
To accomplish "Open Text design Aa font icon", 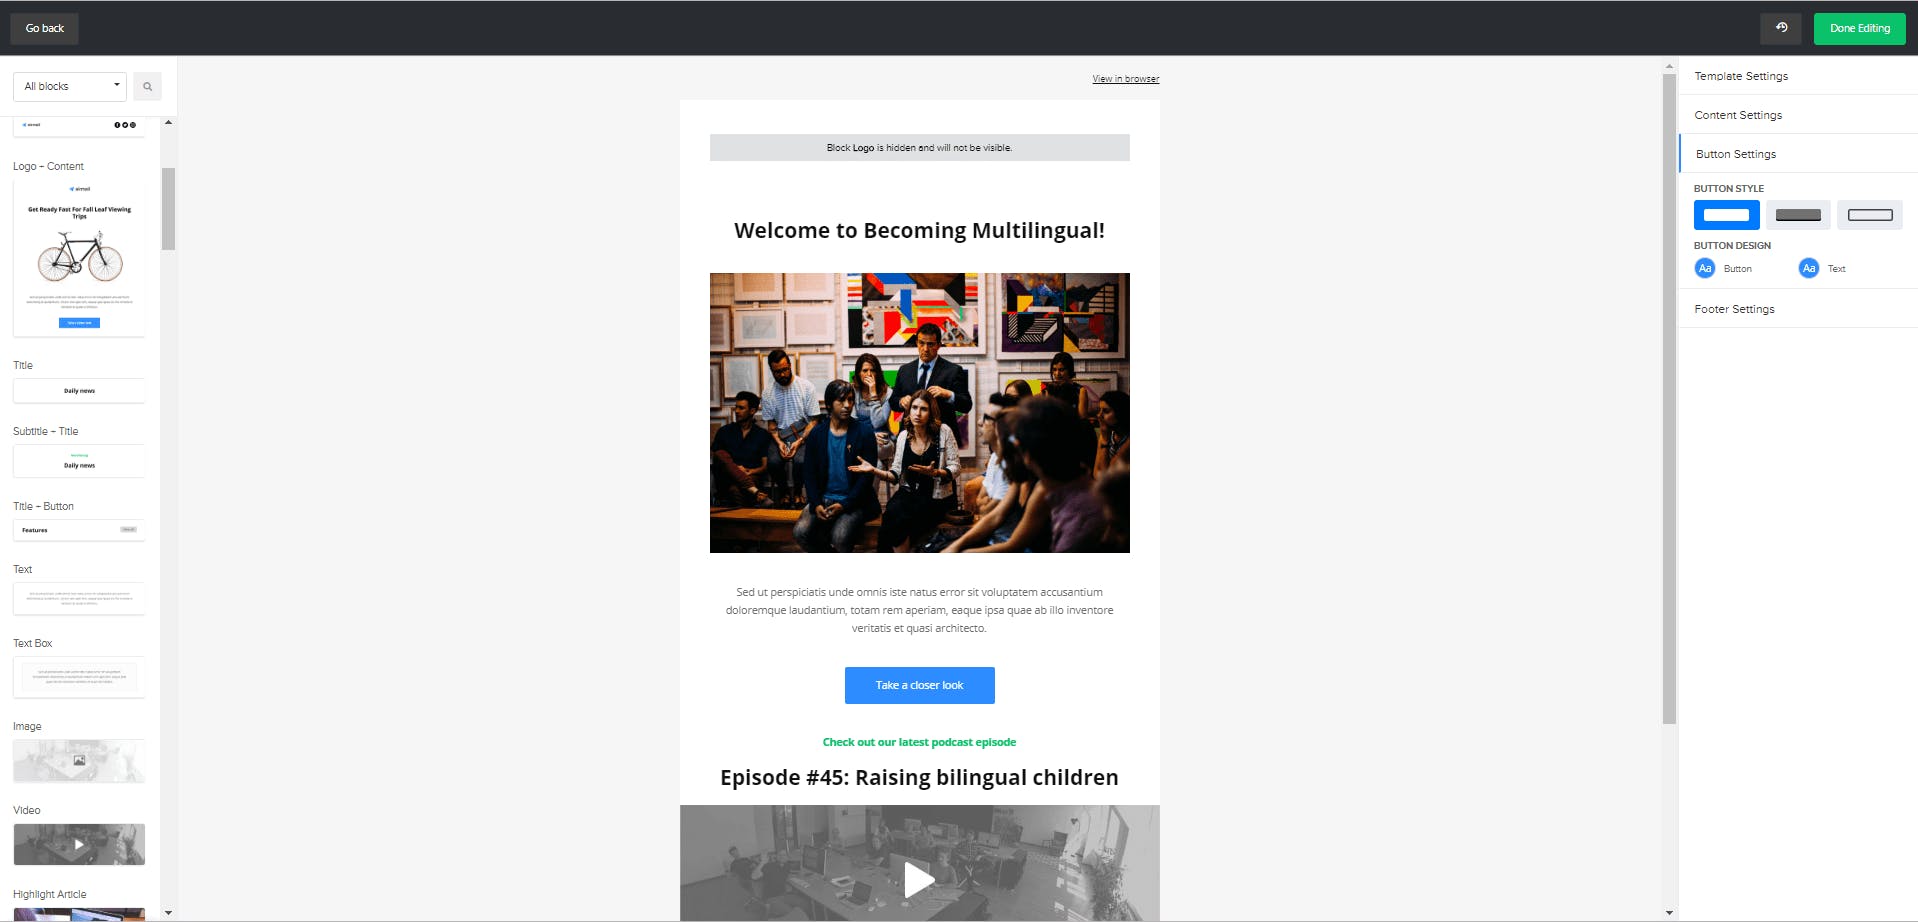I will (1809, 268).
